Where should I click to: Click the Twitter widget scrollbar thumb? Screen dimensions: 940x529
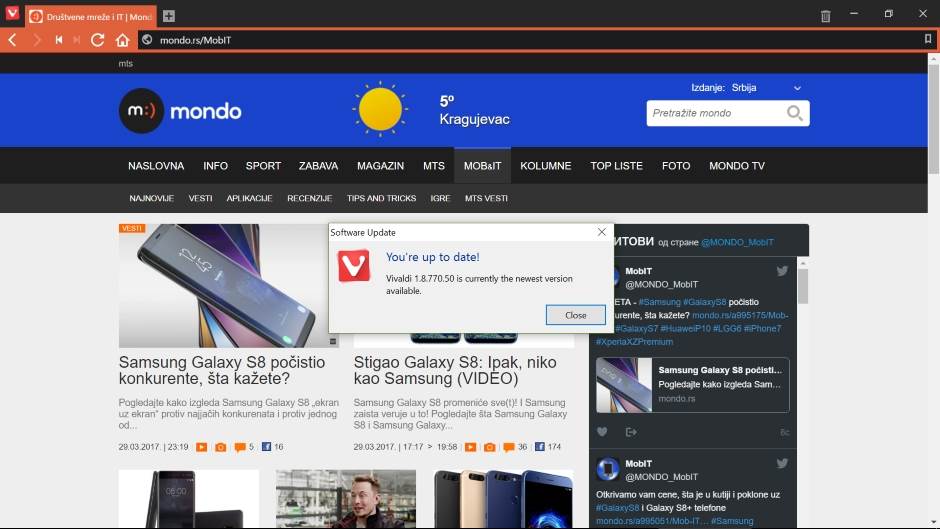pos(802,286)
